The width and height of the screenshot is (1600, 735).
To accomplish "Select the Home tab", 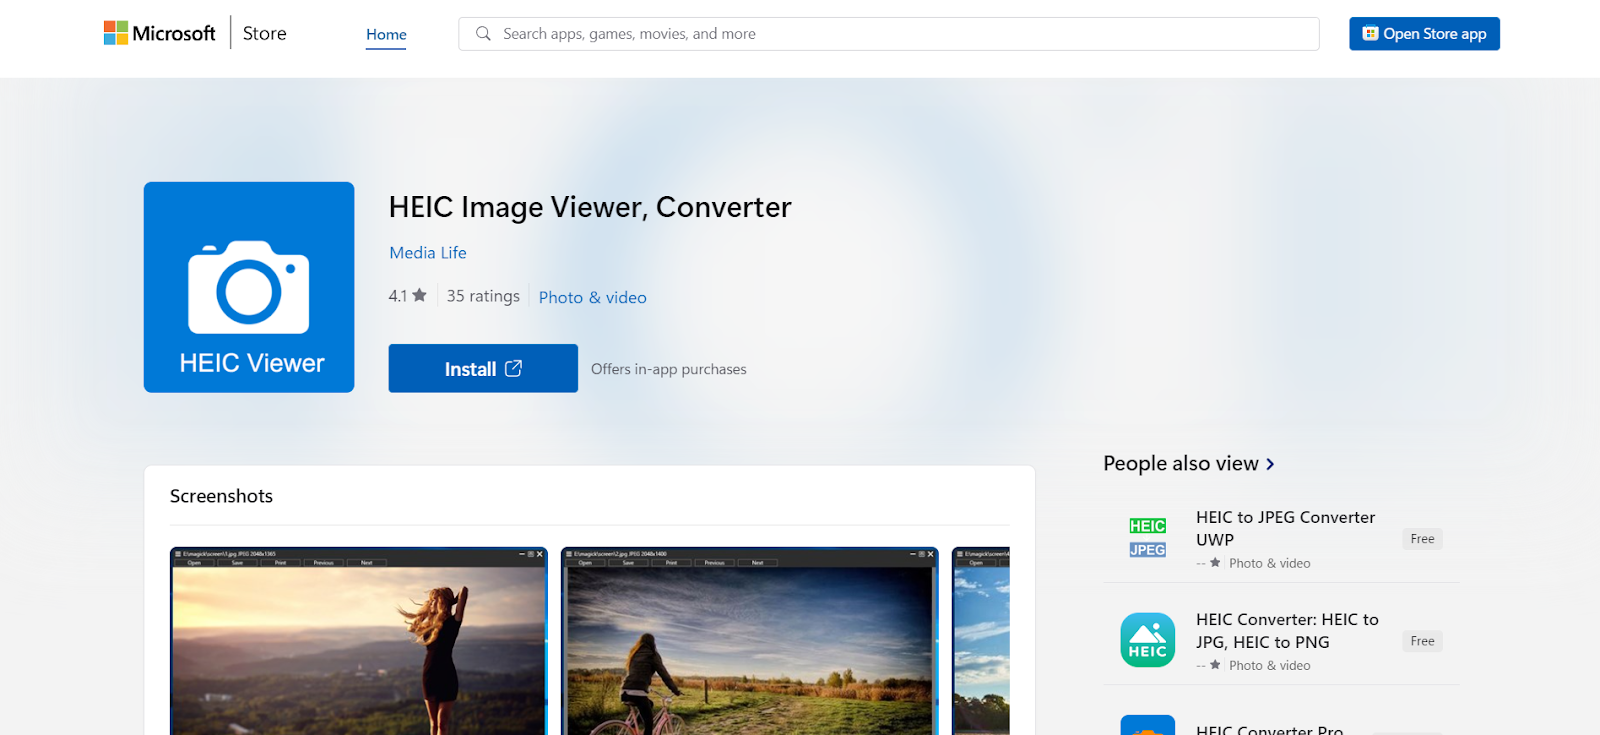I will [386, 34].
